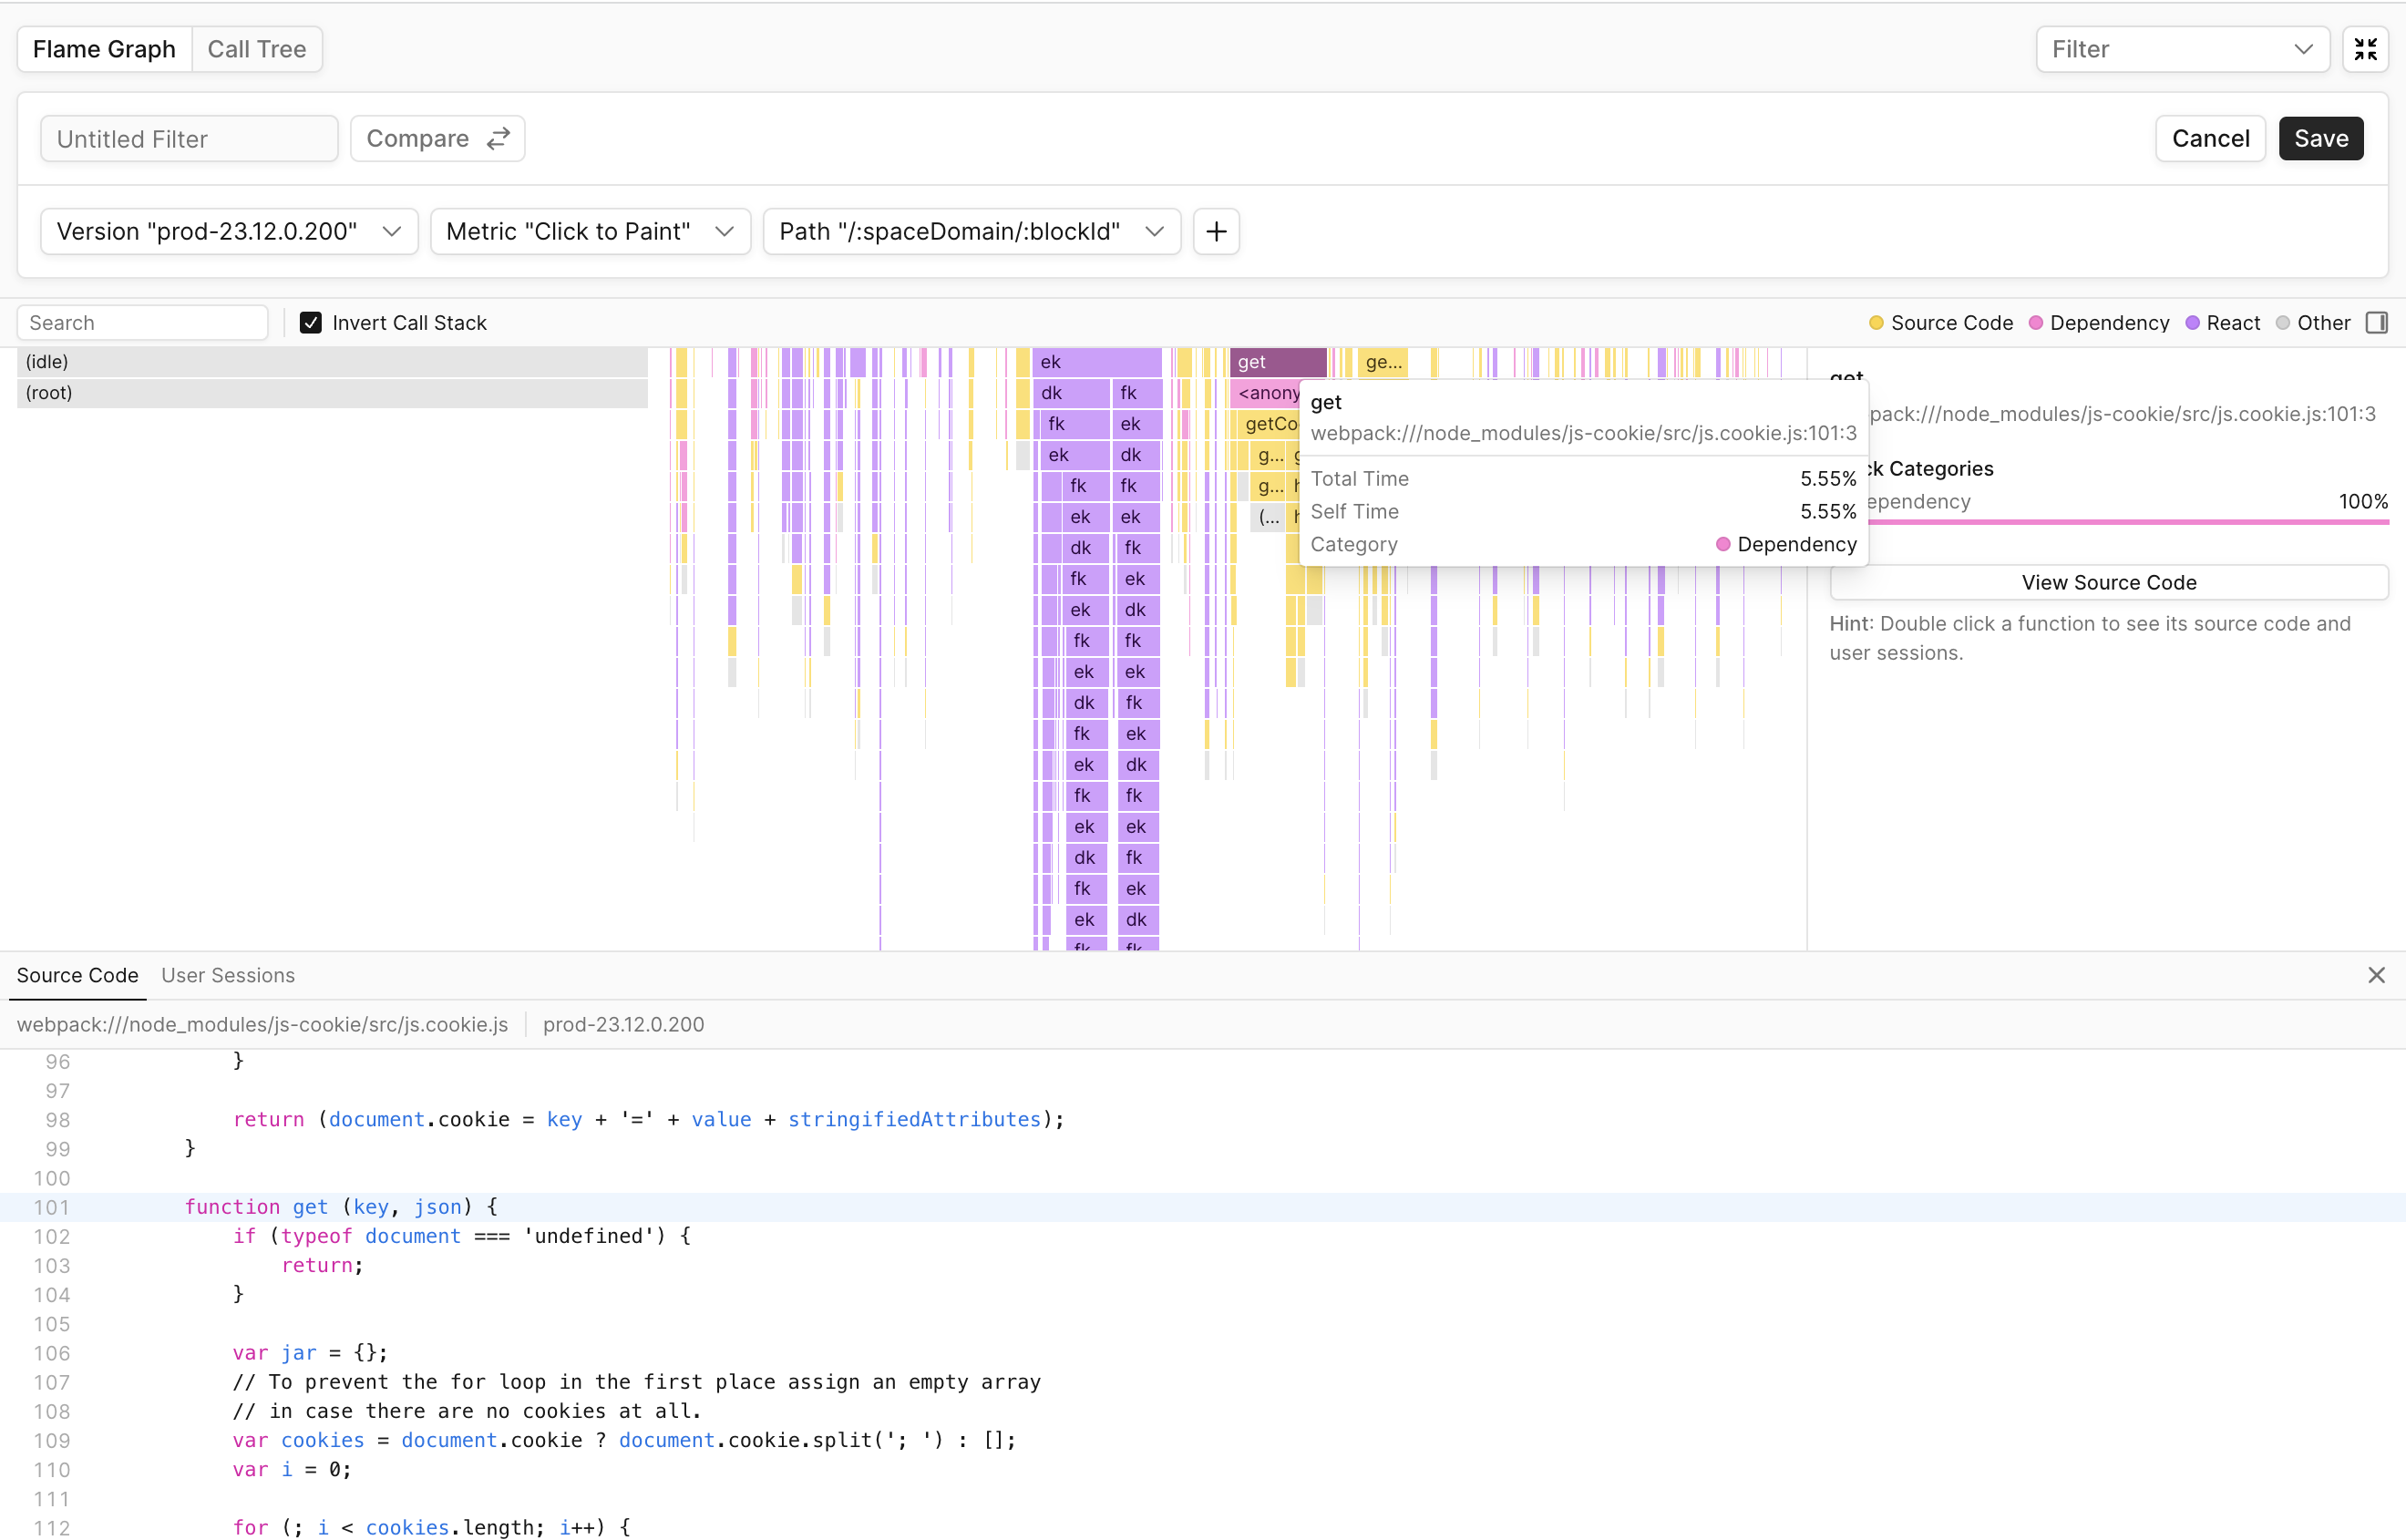The width and height of the screenshot is (2406, 1540).
Task: Click the getCo flame block
Action: (x=1270, y=423)
